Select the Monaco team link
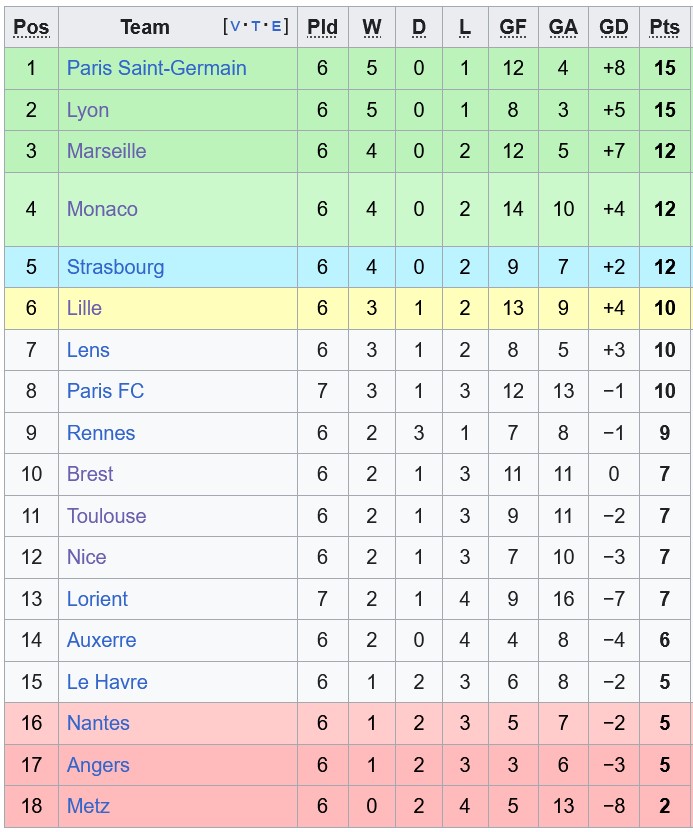Screen dimensions: 693x832 pyautogui.click(x=102, y=209)
